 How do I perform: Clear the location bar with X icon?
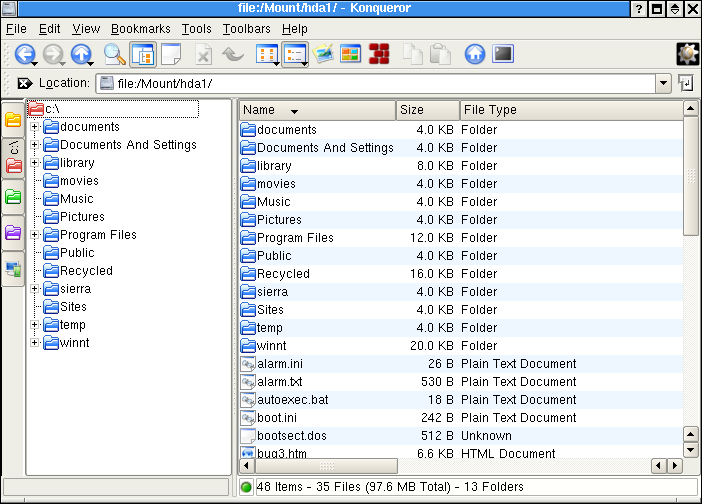pyautogui.click(x=25, y=83)
